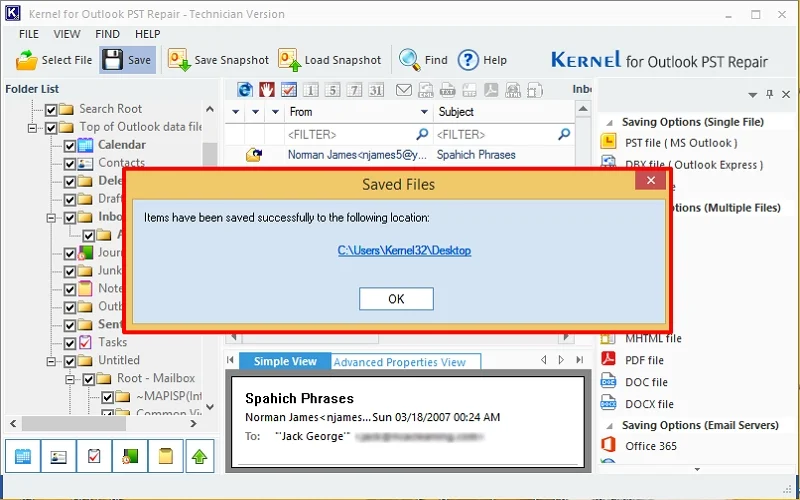This screenshot has width=800, height=500.
Task: Click OK in the Saved Files dialog
Action: click(396, 299)
